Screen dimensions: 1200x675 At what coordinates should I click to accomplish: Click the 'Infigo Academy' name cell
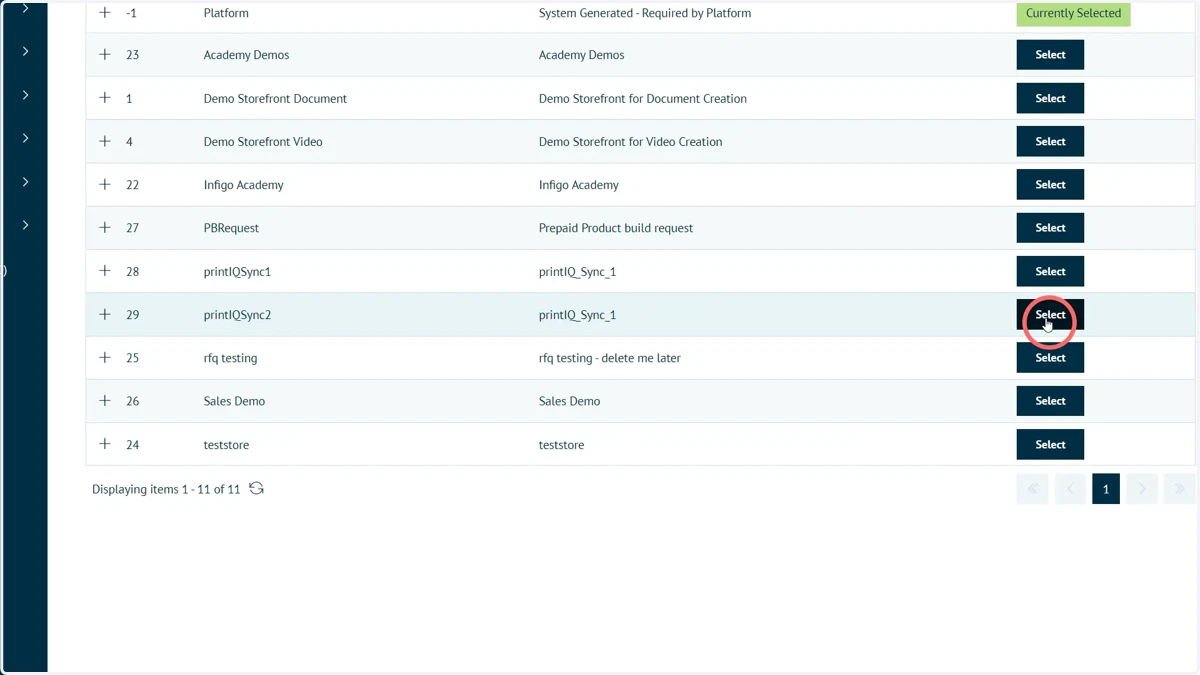coord(243,184)
